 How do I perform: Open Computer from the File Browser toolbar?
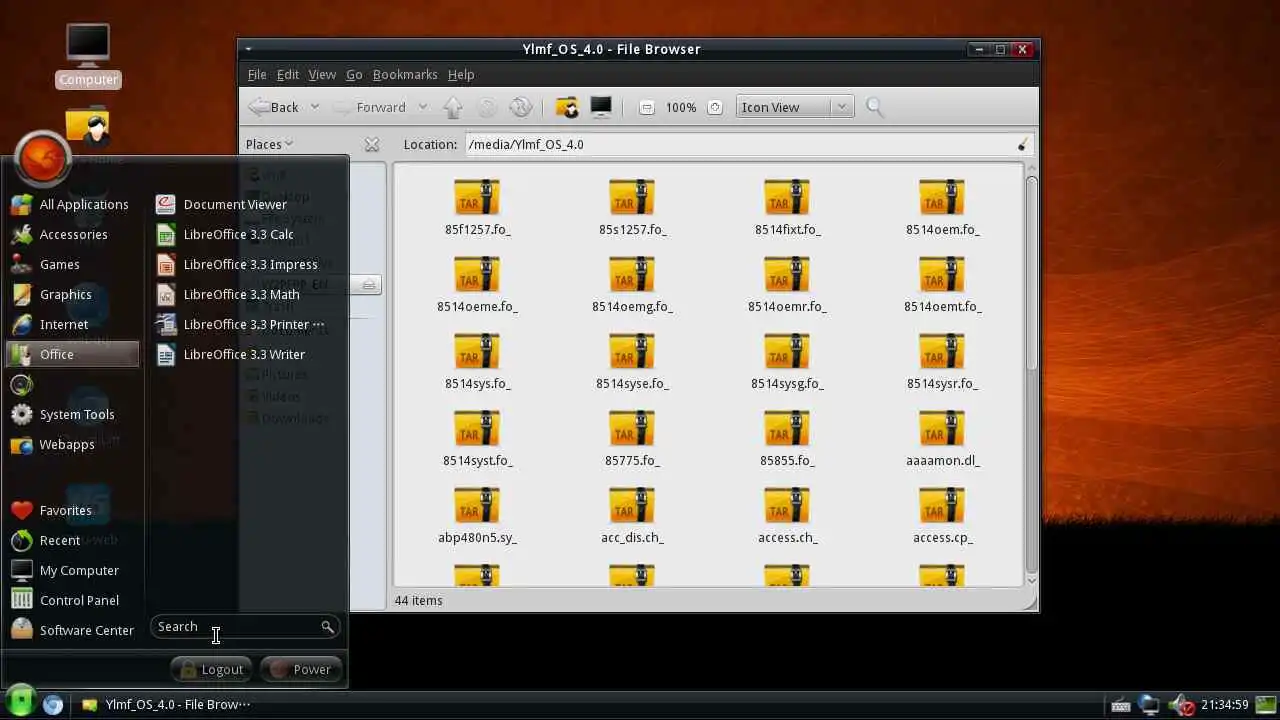coord(600,107)
